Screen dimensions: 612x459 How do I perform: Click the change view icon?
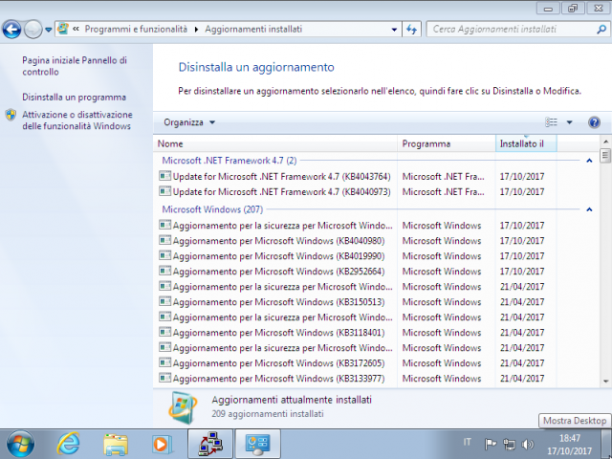point(551,123)
